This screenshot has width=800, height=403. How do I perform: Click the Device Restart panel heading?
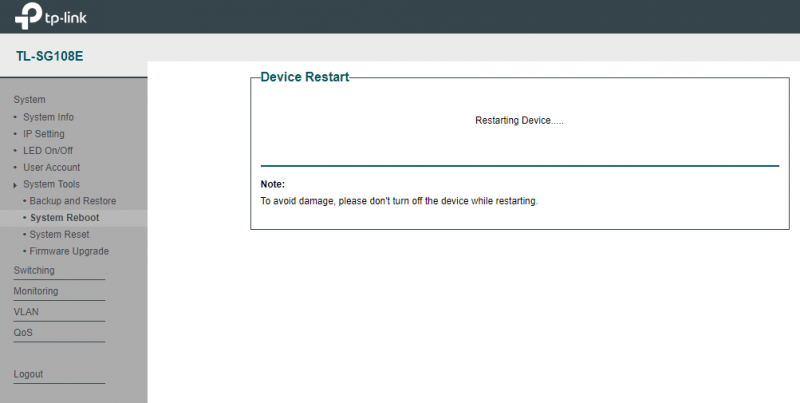coord(305,77)
